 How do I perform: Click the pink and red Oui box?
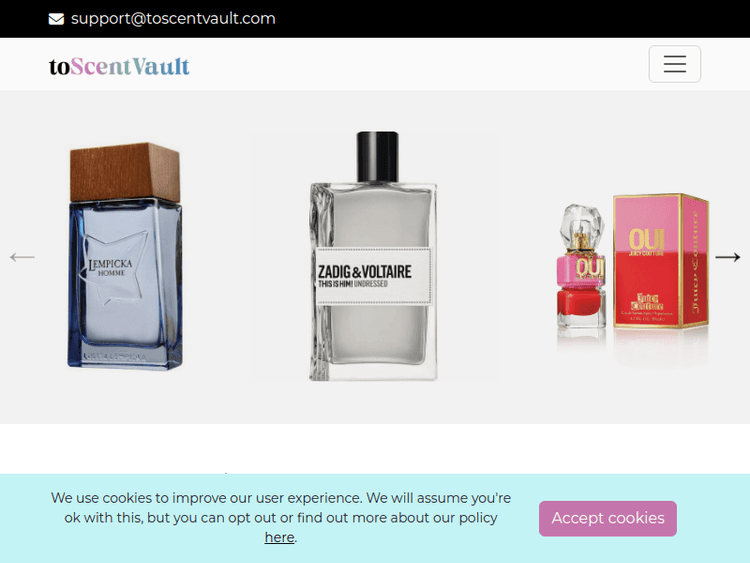(x=661, y=261)
